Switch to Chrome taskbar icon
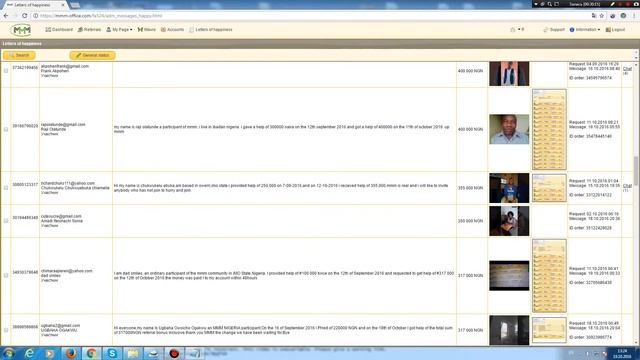 (x=91, y=353)
